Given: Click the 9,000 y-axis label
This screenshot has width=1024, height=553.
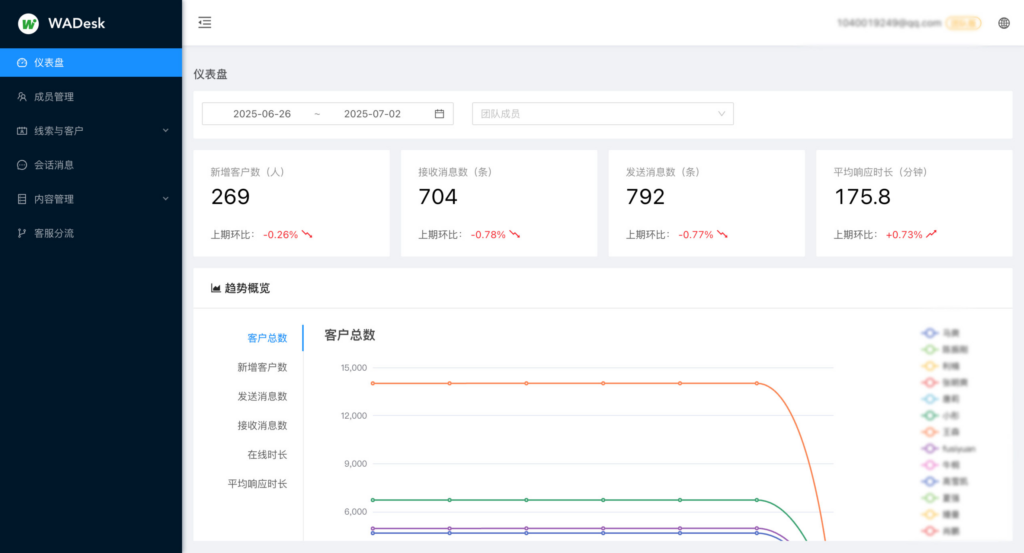Looking at the screenshot, I should pos(355,464).
